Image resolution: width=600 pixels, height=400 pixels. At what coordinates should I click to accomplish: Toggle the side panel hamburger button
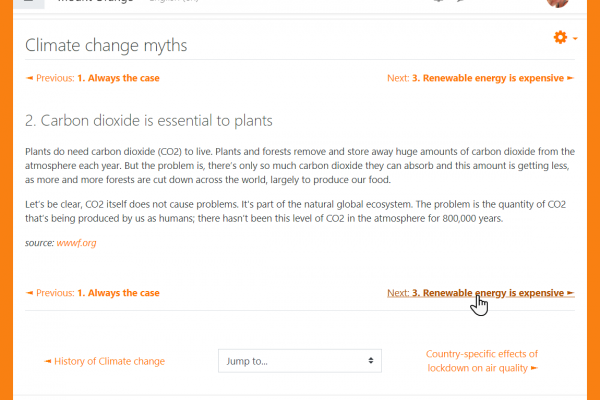(x=29, y=3)
